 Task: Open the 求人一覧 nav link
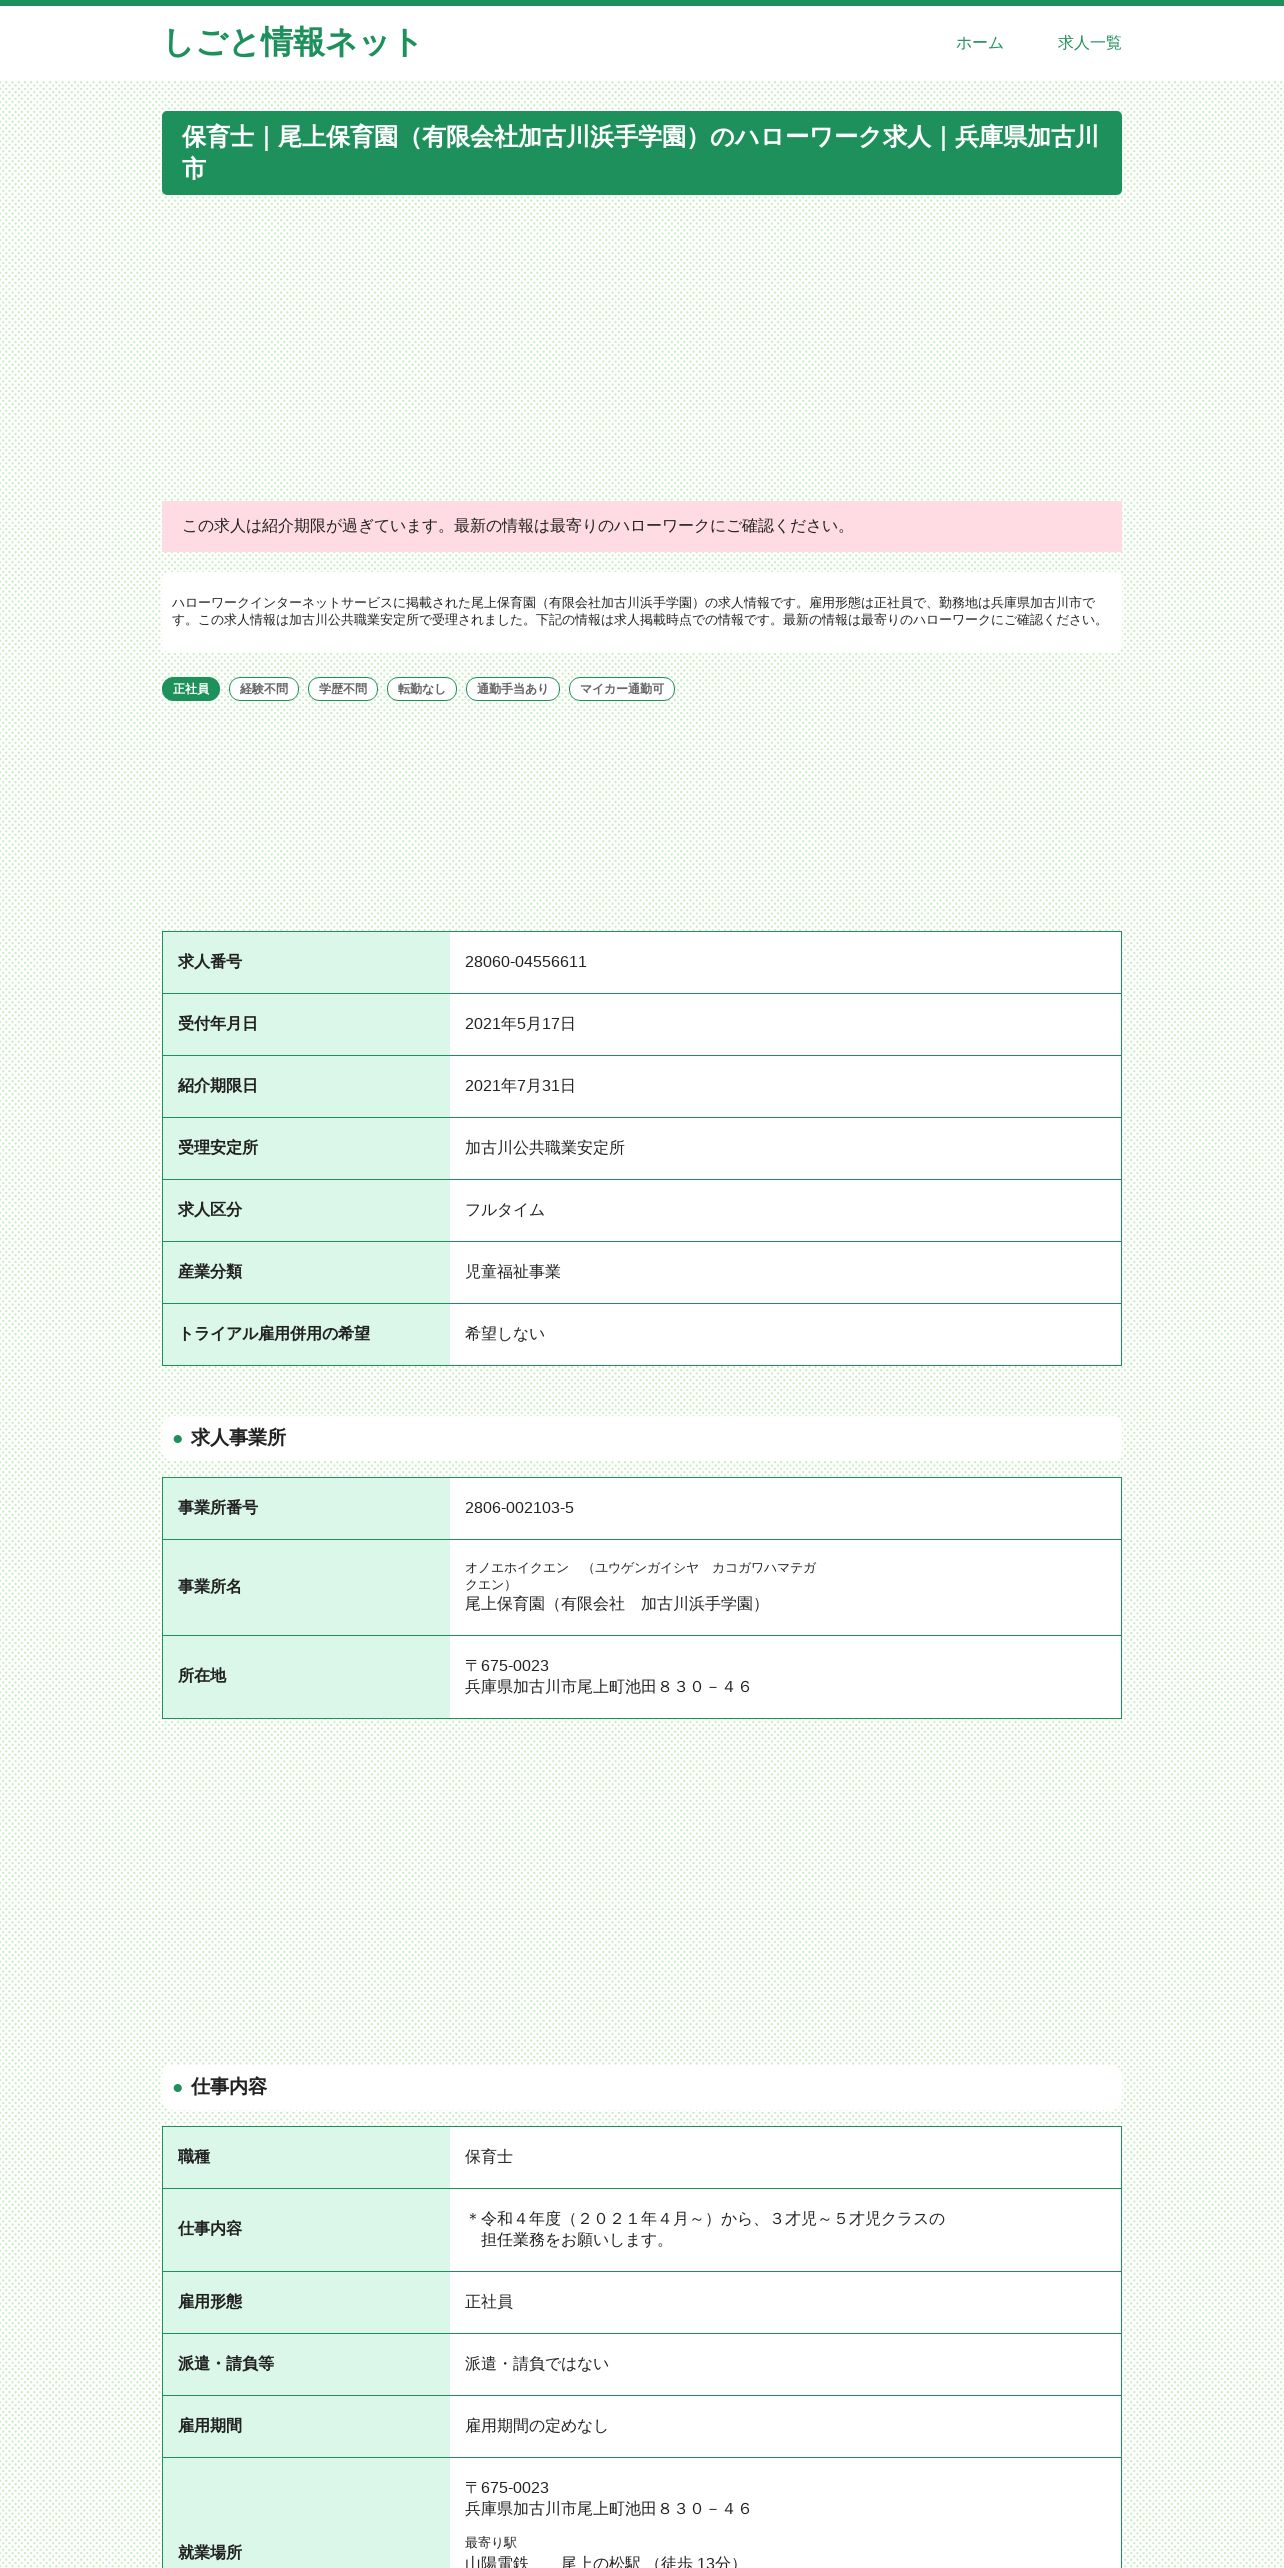pyautogui.click(x=1089, y=43)
